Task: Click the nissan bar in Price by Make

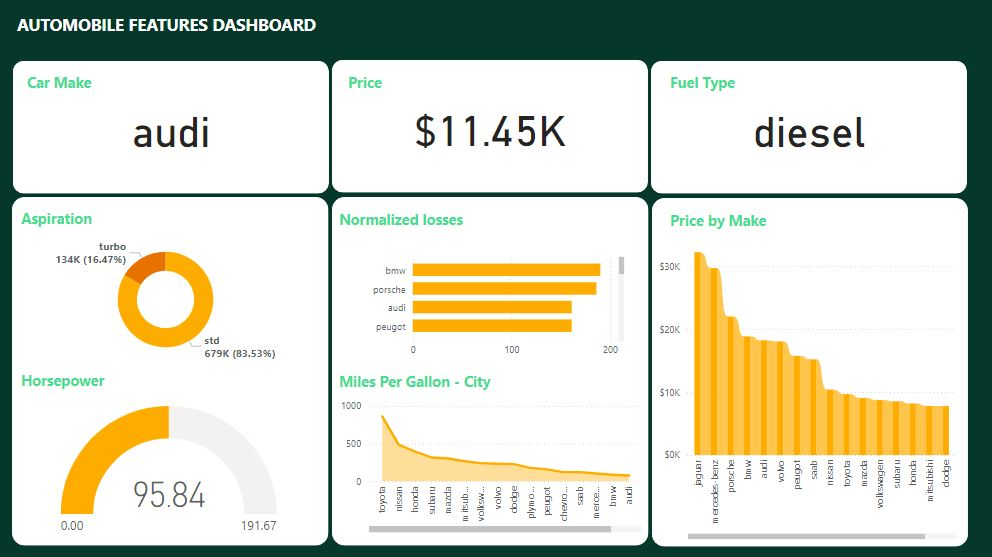Action: tap(830, 422)
